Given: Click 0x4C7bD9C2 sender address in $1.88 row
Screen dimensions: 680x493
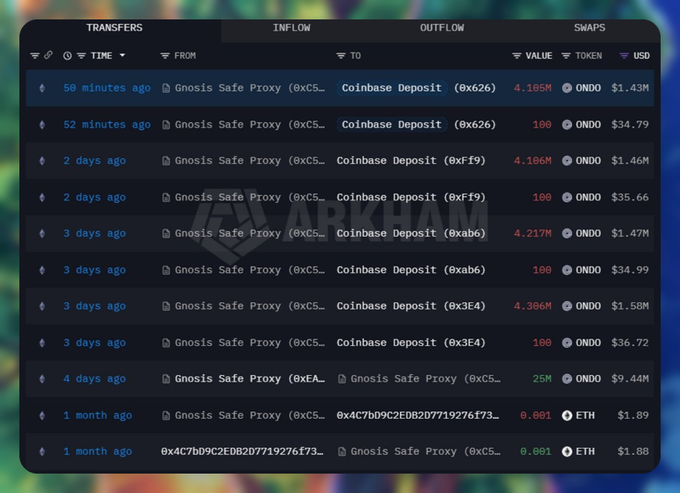Looking at the screenshot, I should 242,452.
